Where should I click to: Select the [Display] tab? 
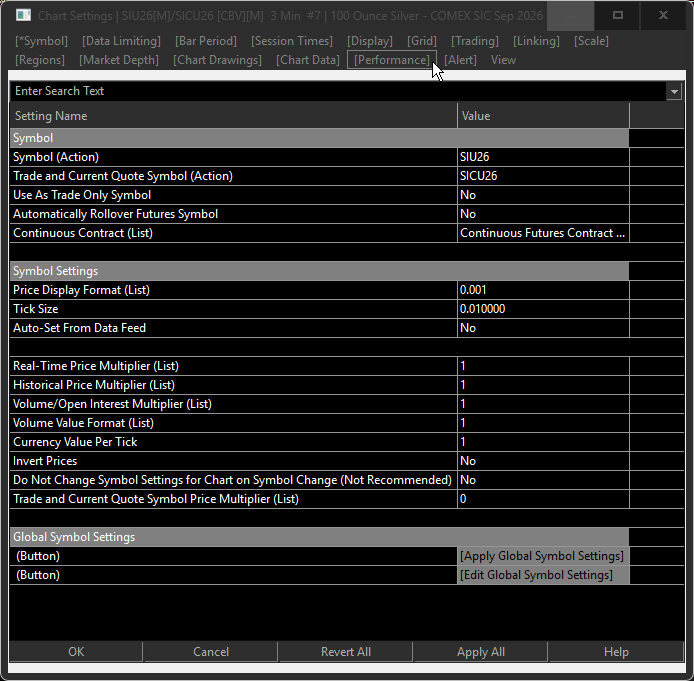tap(370, 41)
